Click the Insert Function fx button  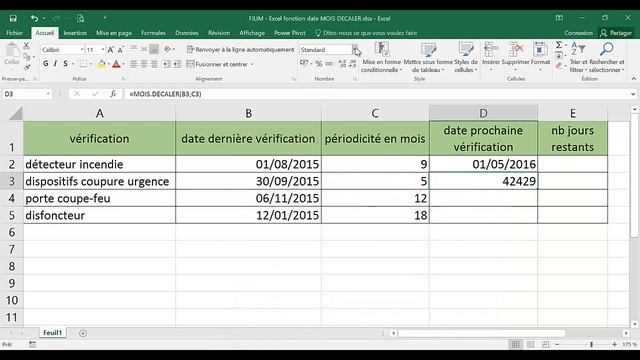113,94
